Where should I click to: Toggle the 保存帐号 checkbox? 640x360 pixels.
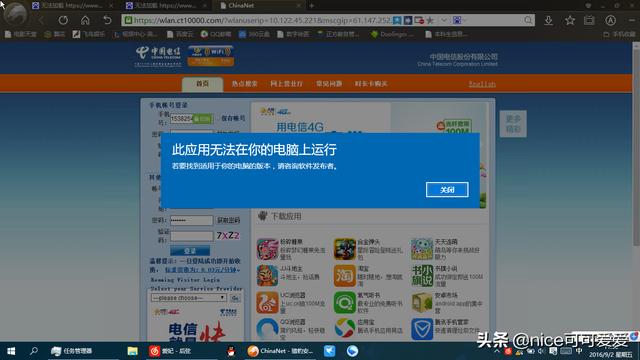(x=219, y=118)
